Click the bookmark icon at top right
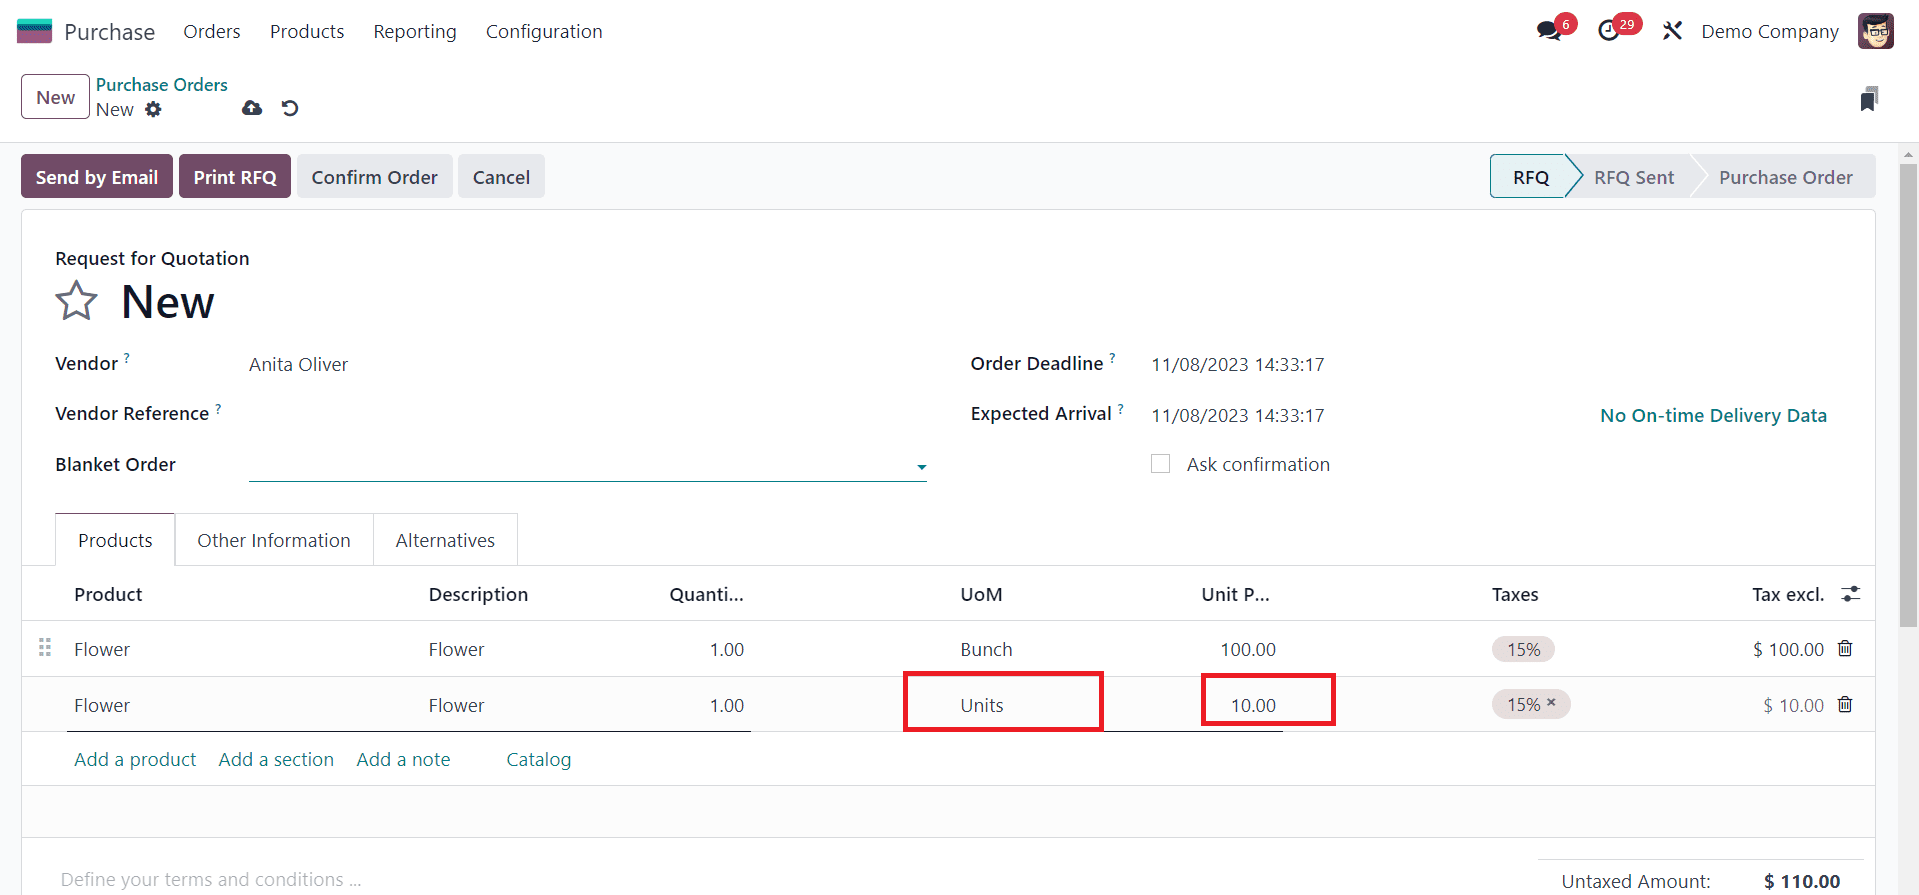Screen dimensions: 1919x895 pos(1869,99)
